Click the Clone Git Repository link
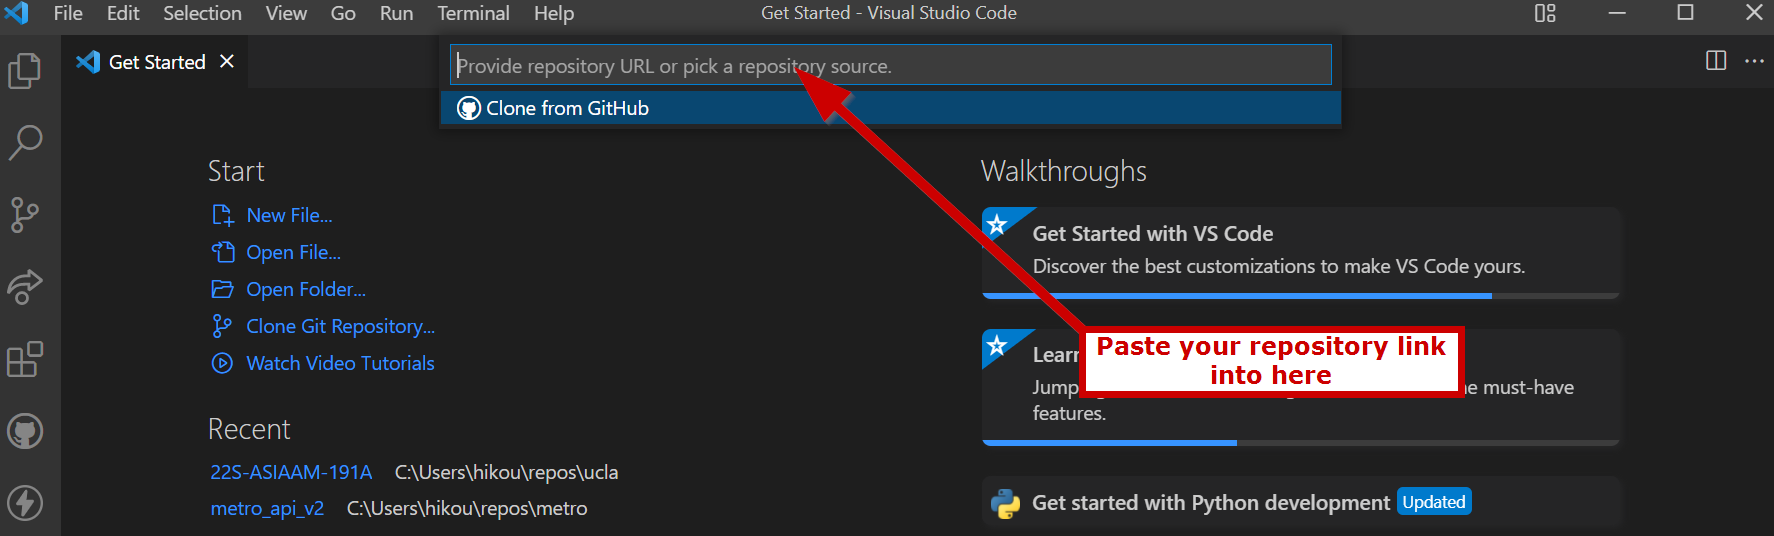The height and width of the screenshot is (536, 1774). 340,326
